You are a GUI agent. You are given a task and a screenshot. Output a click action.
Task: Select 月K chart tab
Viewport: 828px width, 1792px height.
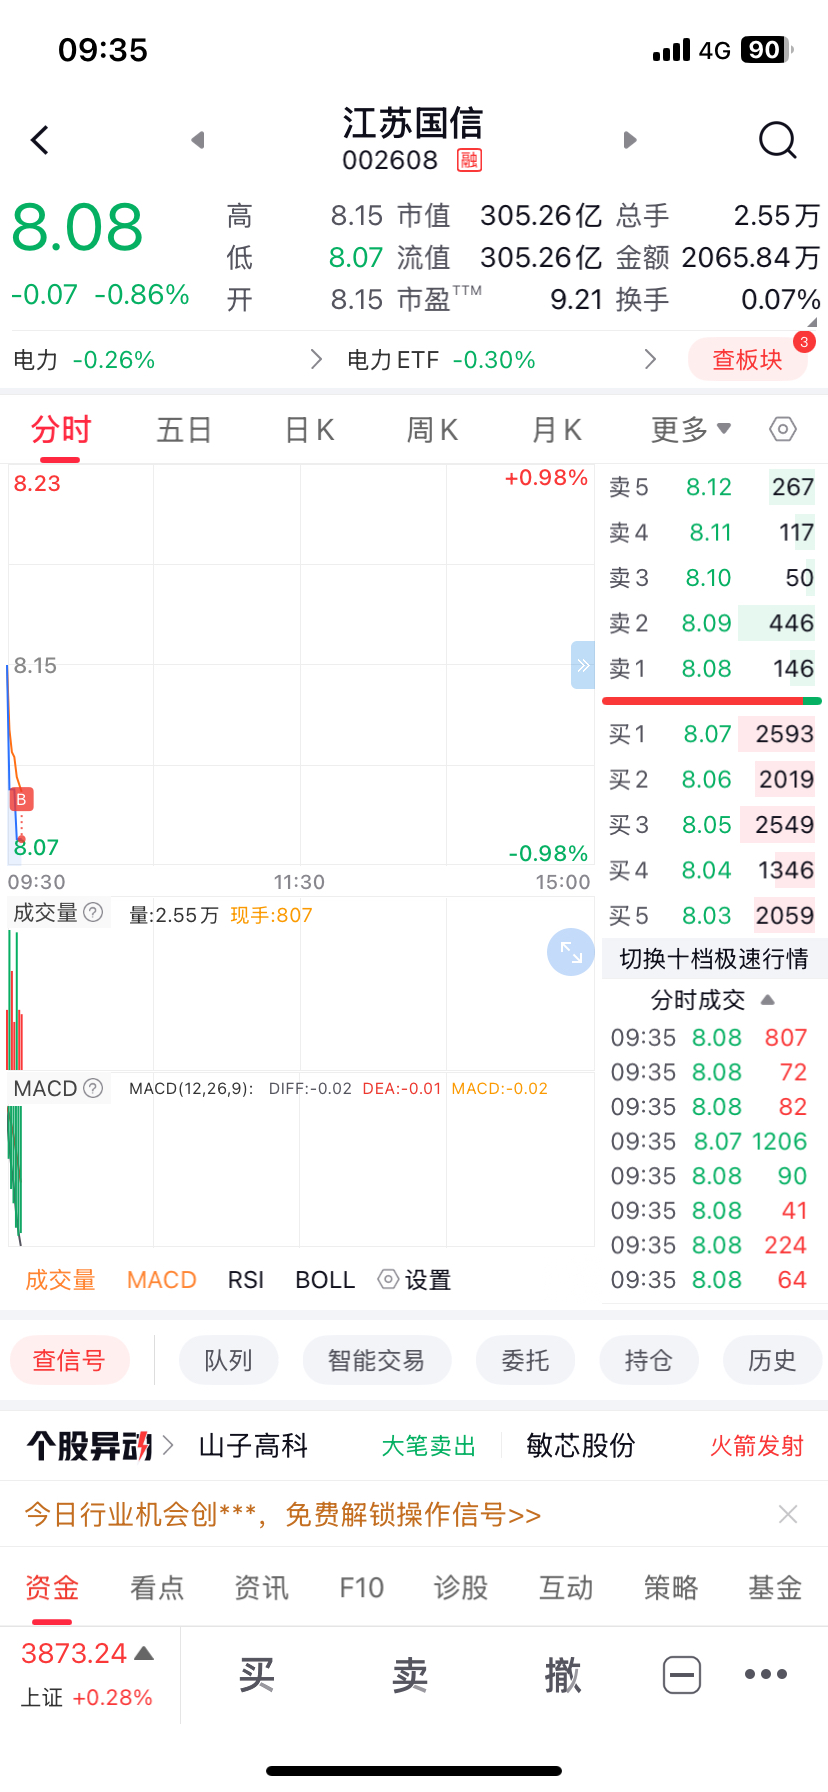tap(556, 430)
